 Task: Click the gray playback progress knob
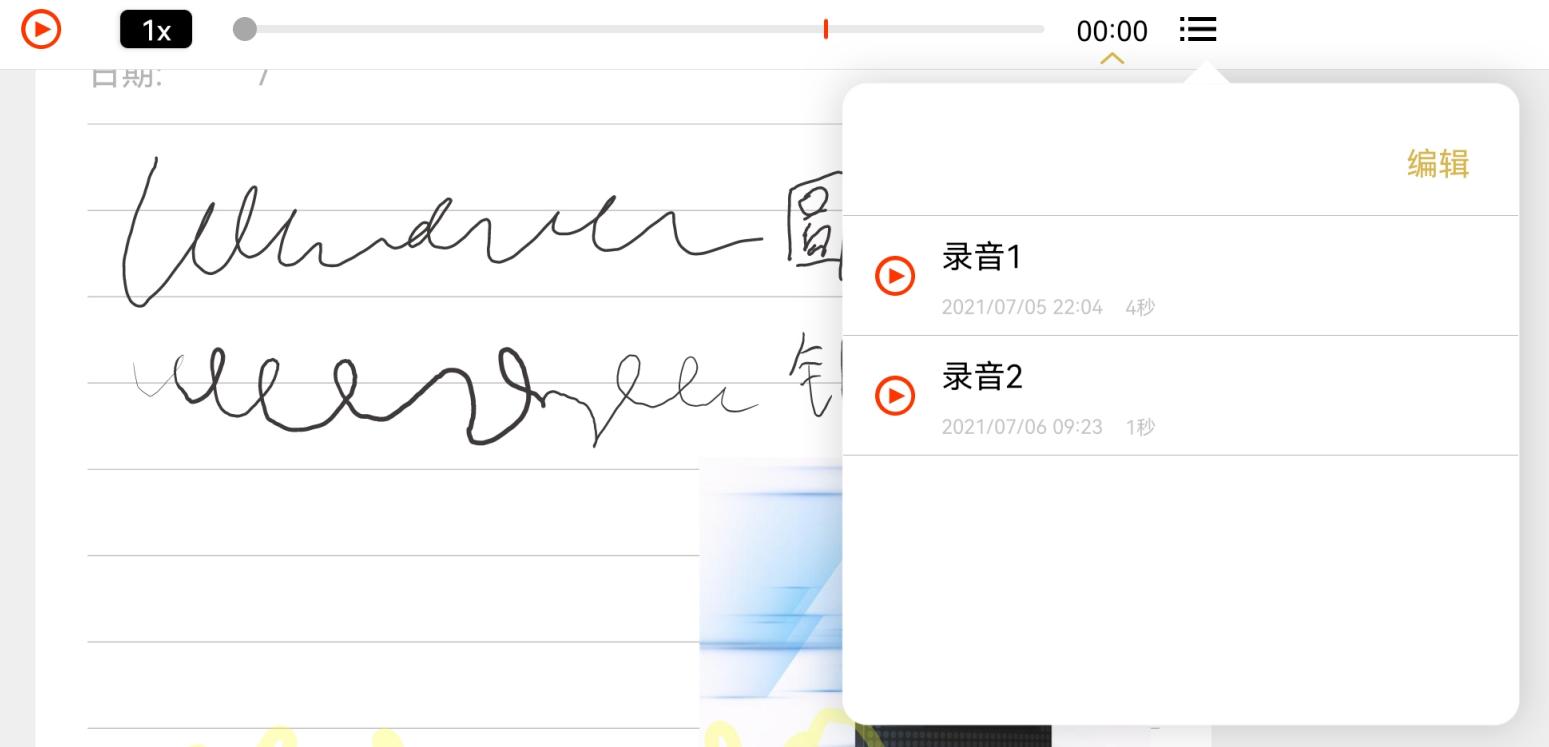pos(244,29)
